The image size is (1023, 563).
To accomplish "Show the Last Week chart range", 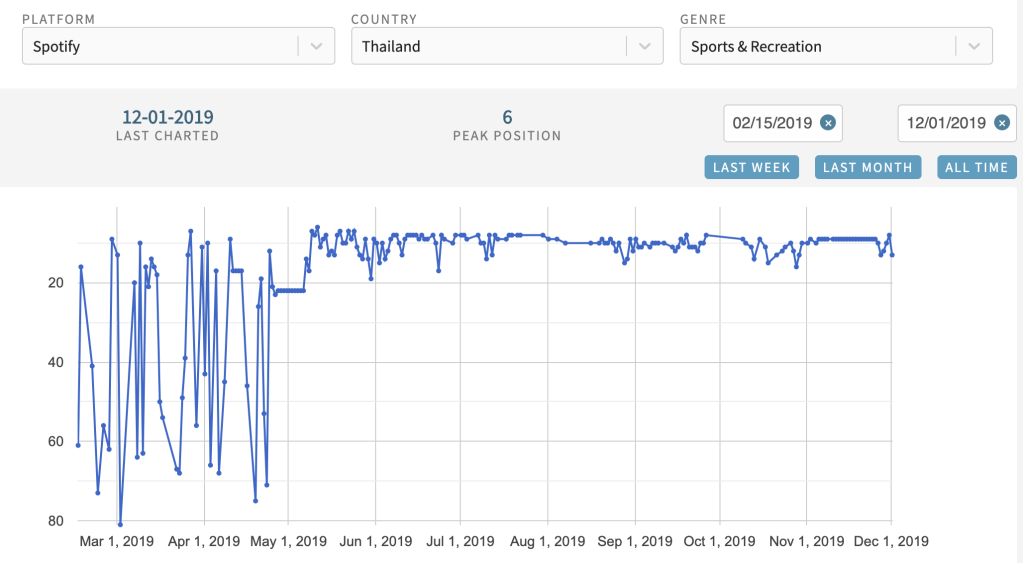I will 751,167.
